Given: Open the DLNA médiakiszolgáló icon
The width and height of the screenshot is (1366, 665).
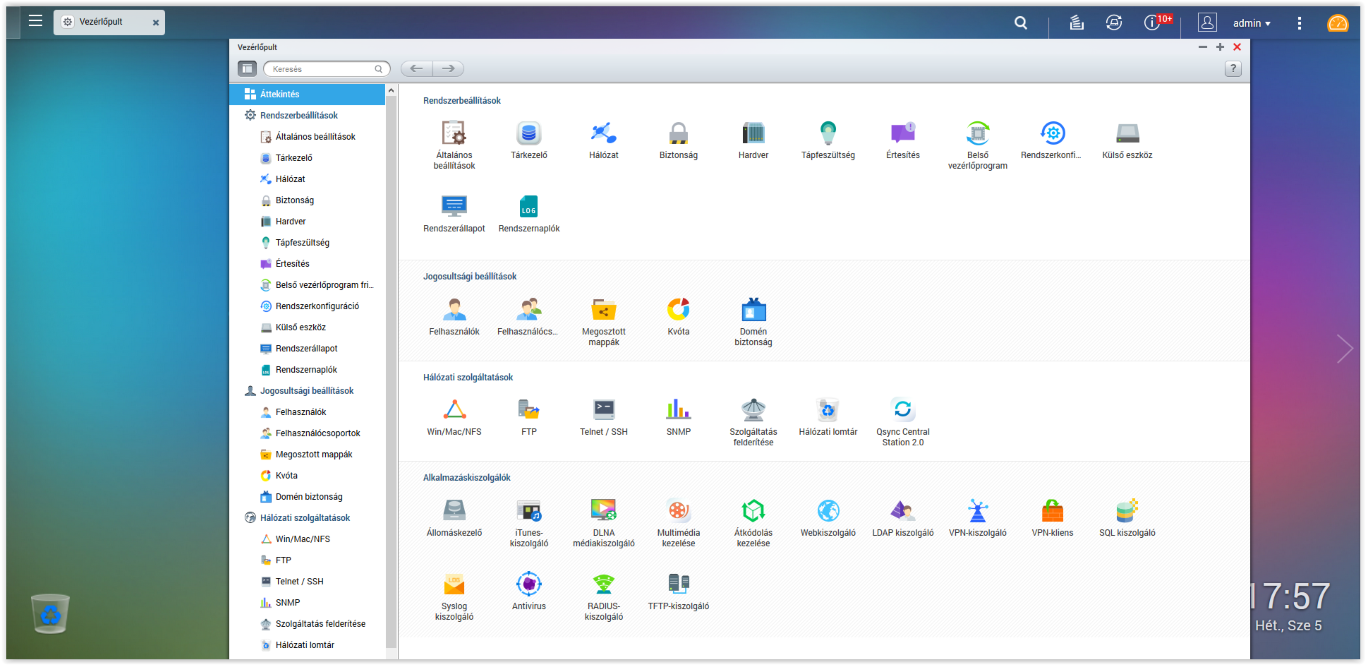Looking at the screenshot, I should tap(603, 511).
